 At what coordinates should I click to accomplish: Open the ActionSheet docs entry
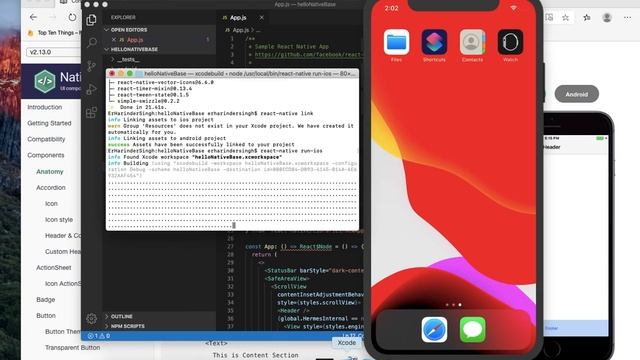pyautogui.click(x=53, y=267)
